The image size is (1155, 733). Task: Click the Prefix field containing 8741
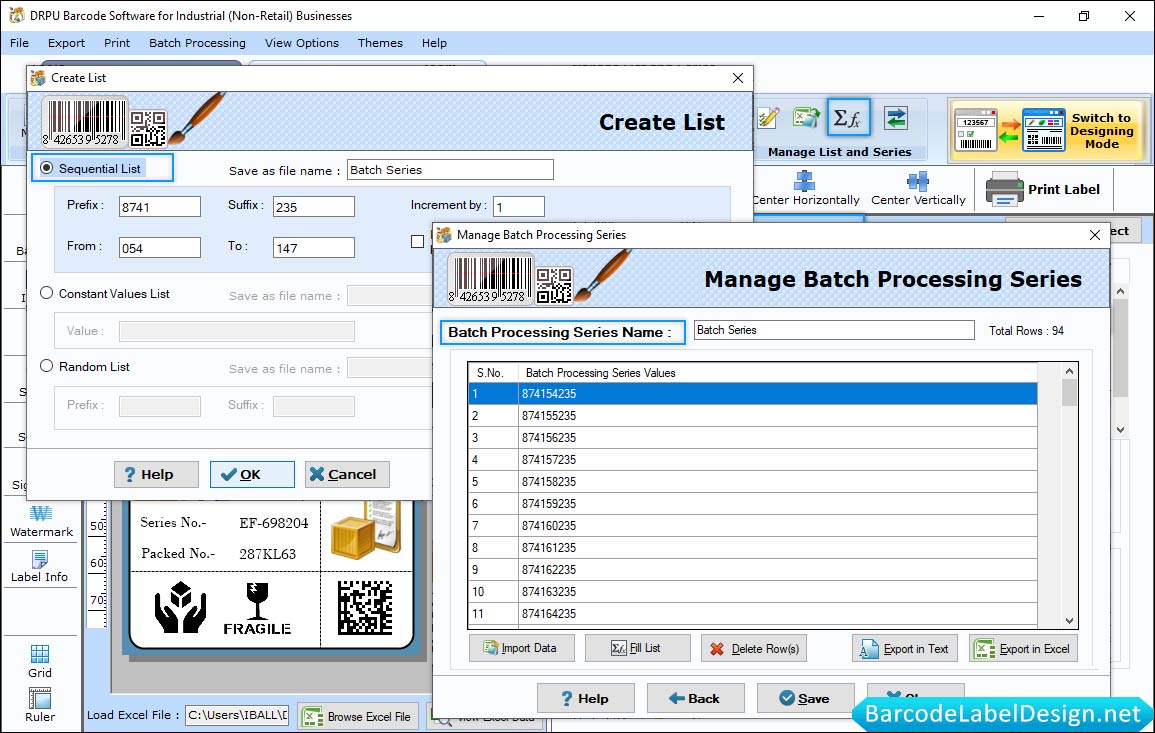tap(160, 206)
